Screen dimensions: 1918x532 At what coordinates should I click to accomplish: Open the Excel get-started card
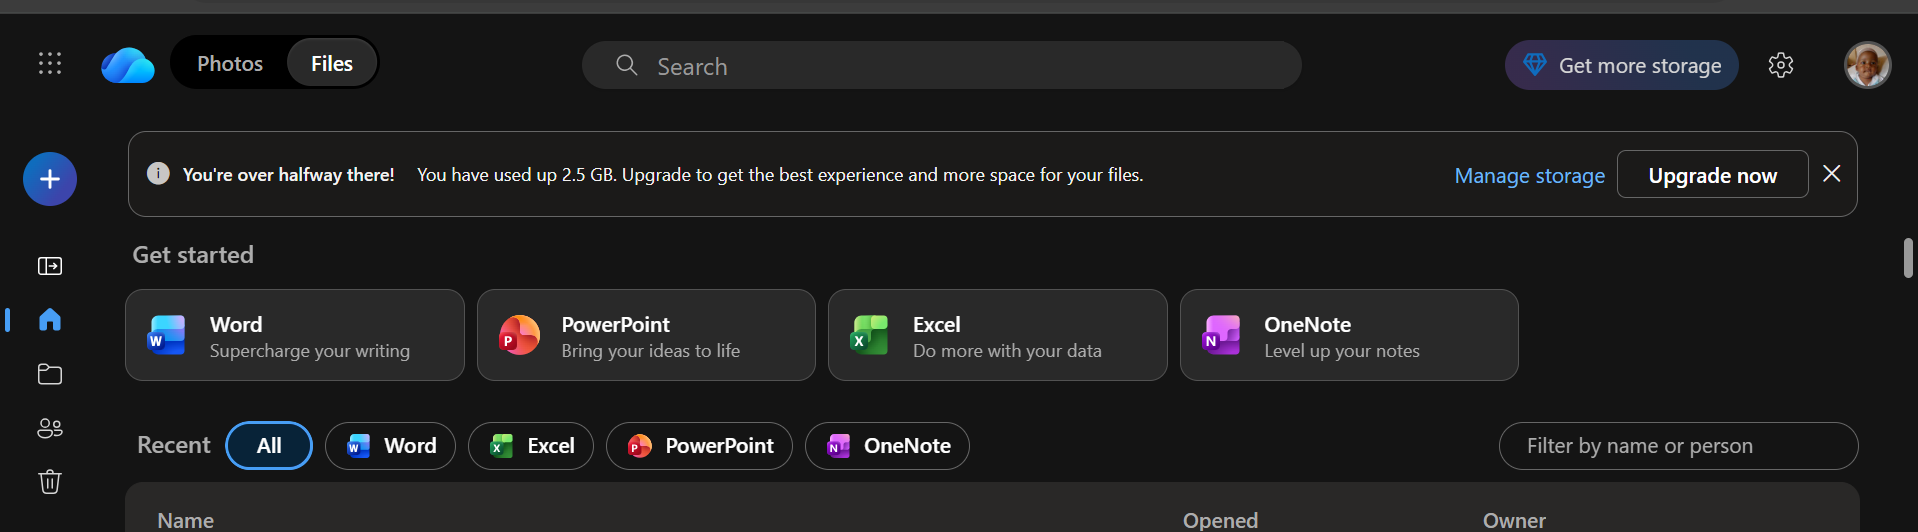[x=998, y=335]
